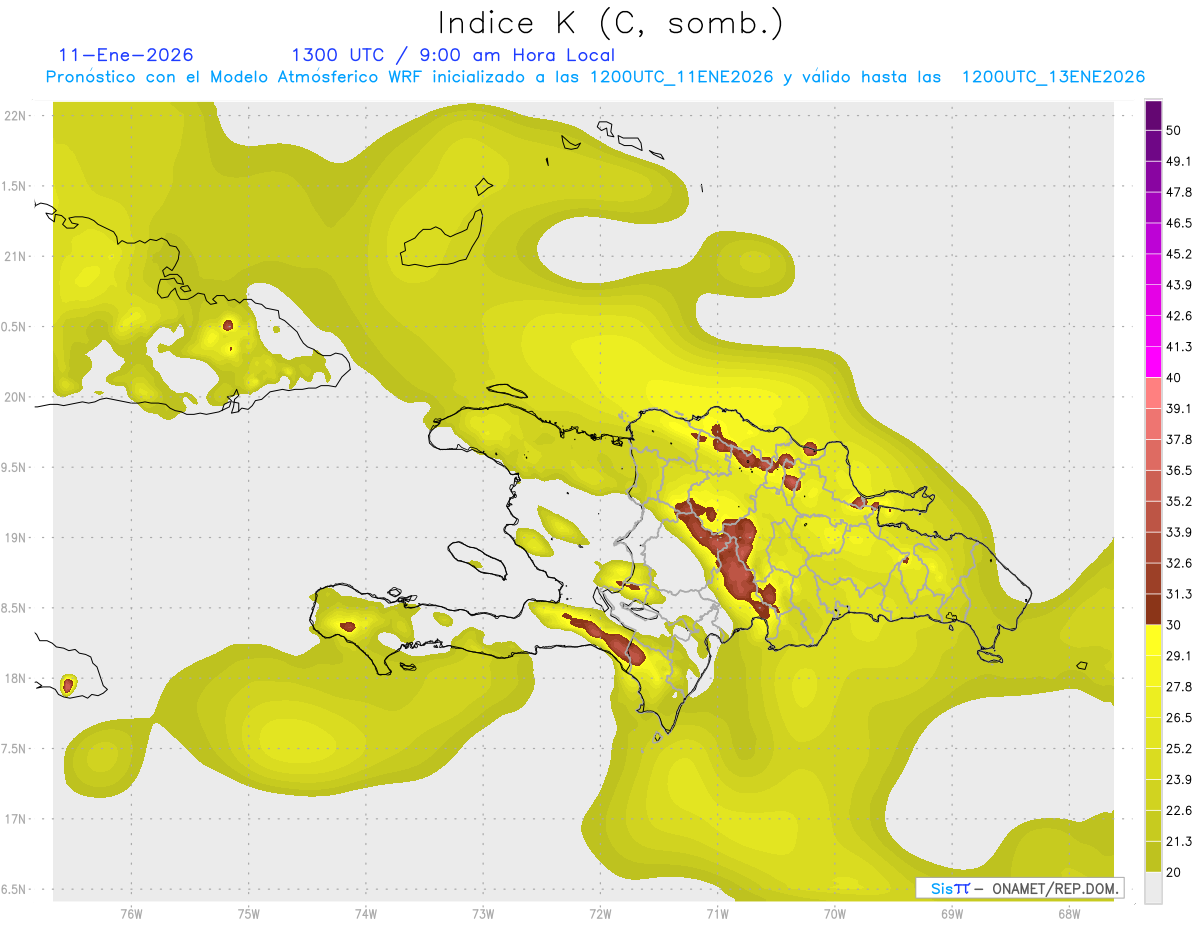Click the "21N" latitude label
Screen dimensions: 1200x927
tap(15, 256)
